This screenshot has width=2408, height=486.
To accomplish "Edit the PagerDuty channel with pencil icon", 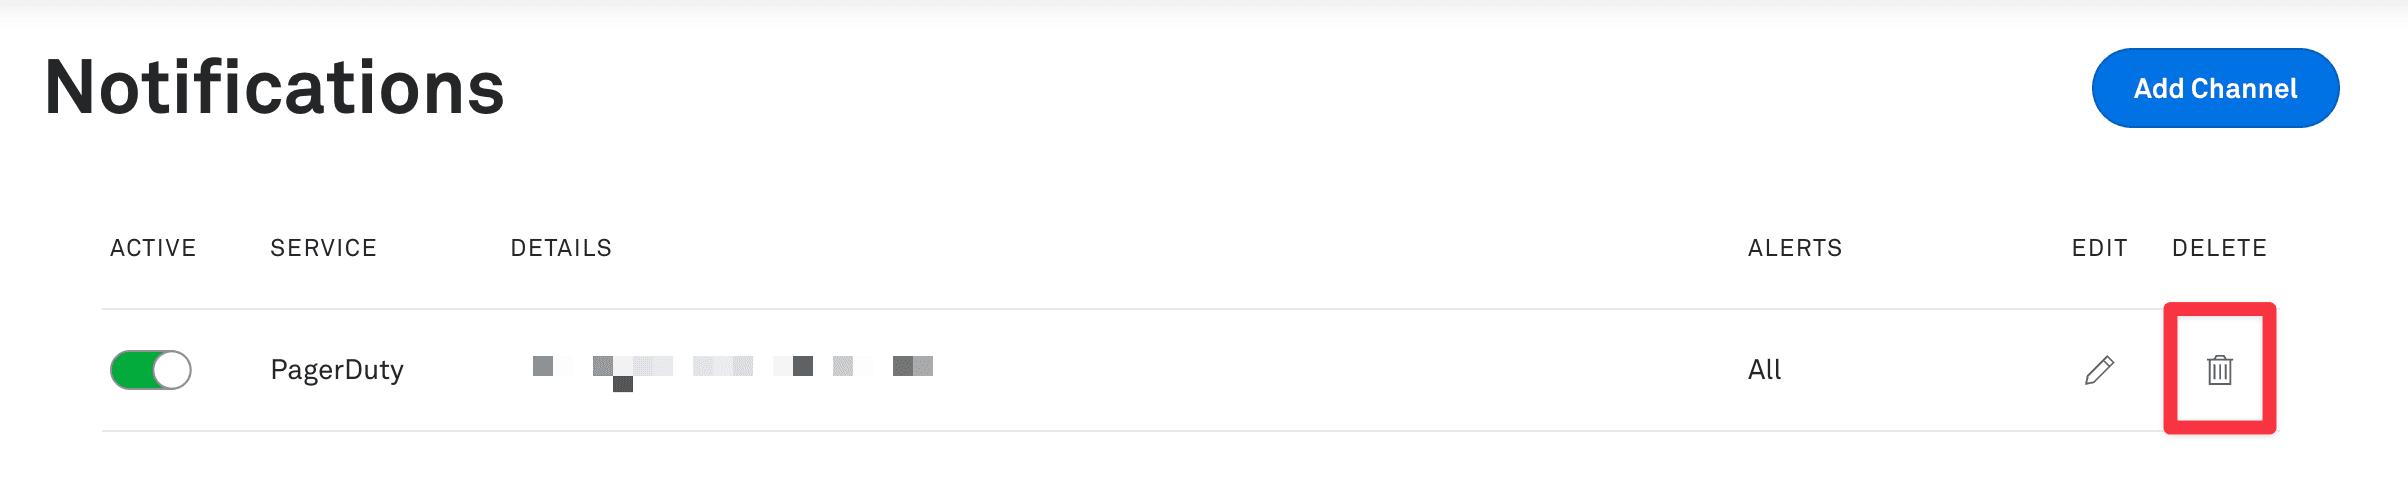I will pos(2099,370).
